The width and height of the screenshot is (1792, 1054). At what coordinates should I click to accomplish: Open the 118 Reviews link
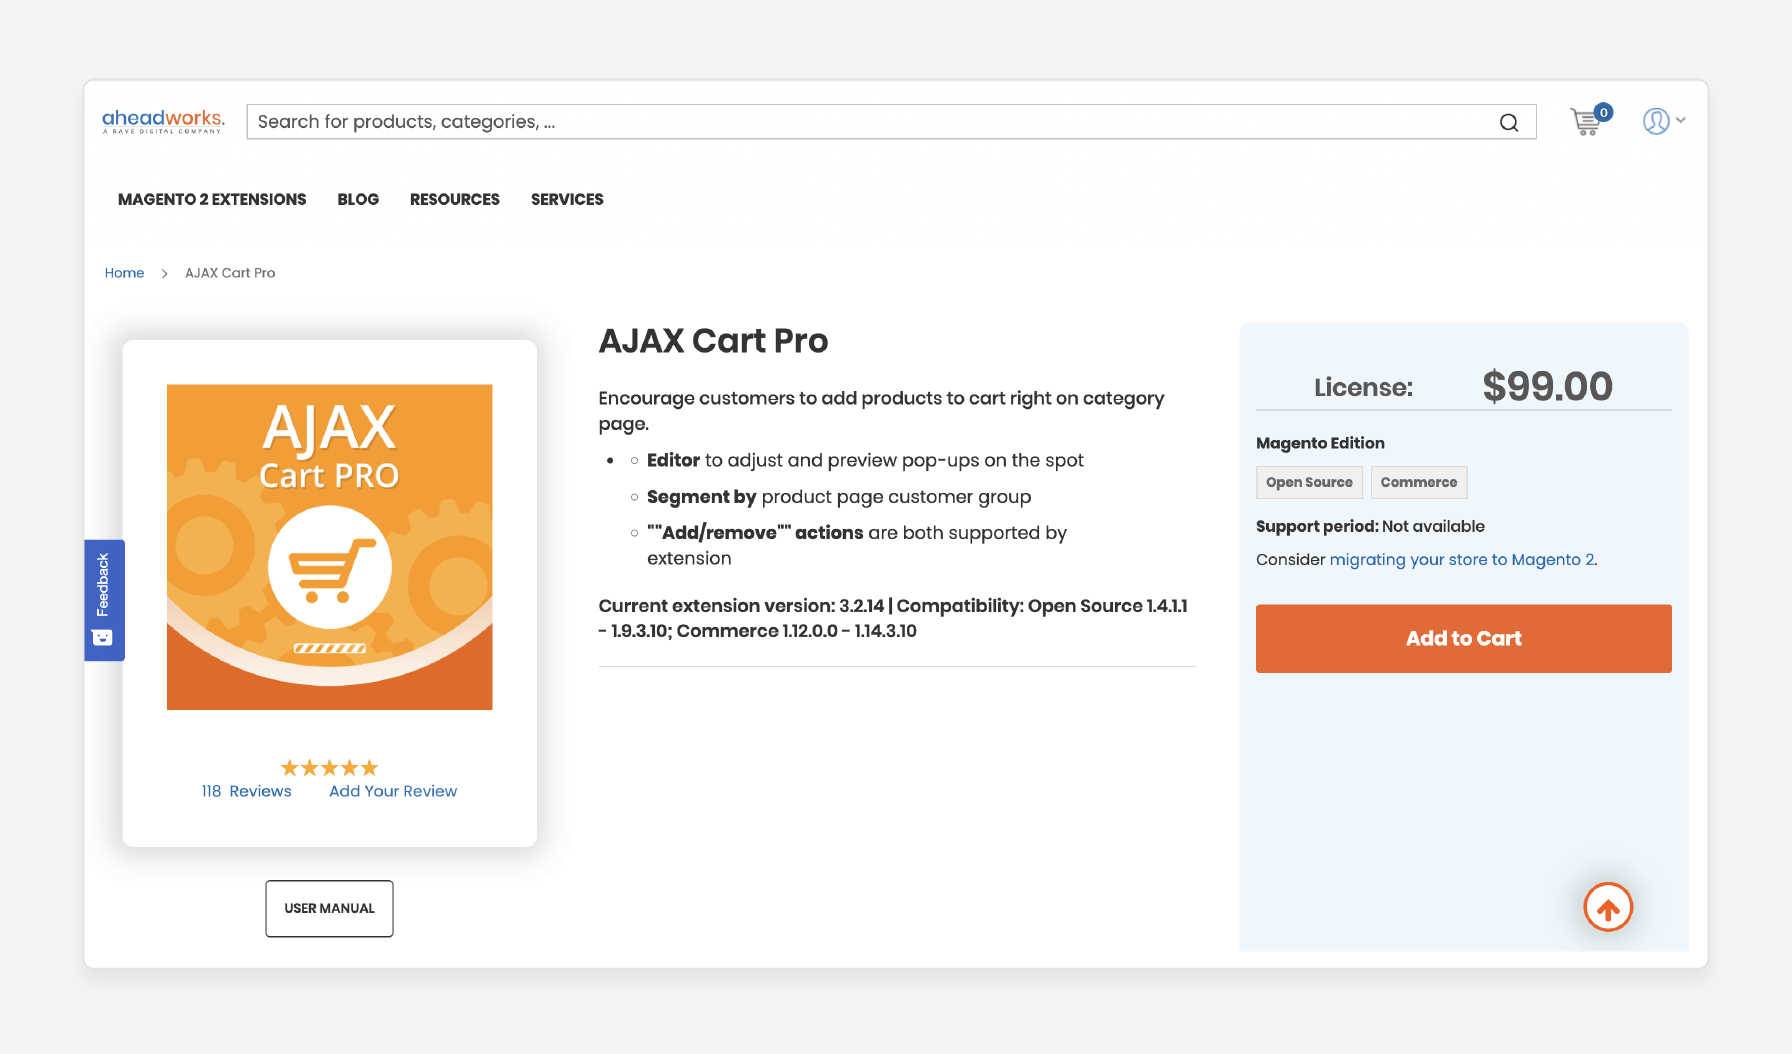click(x=246, y=791)
